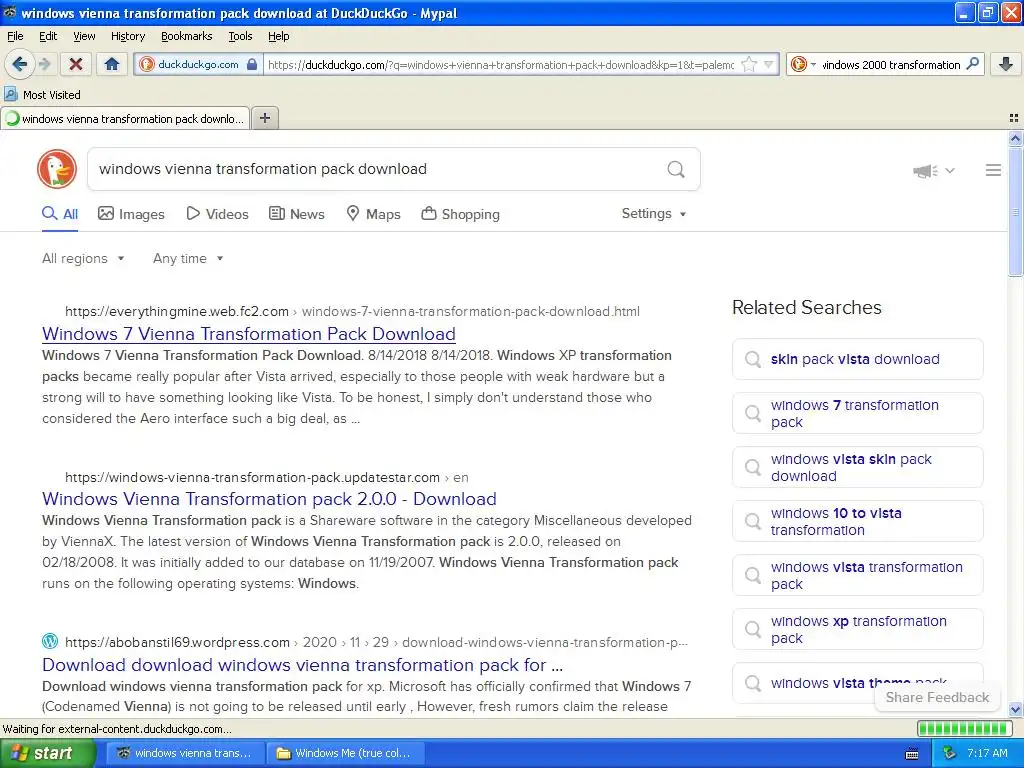The width and height of the screenshot is (1024, 768).
Task: Click the list all tabs grid icon
Action: 1014,118
